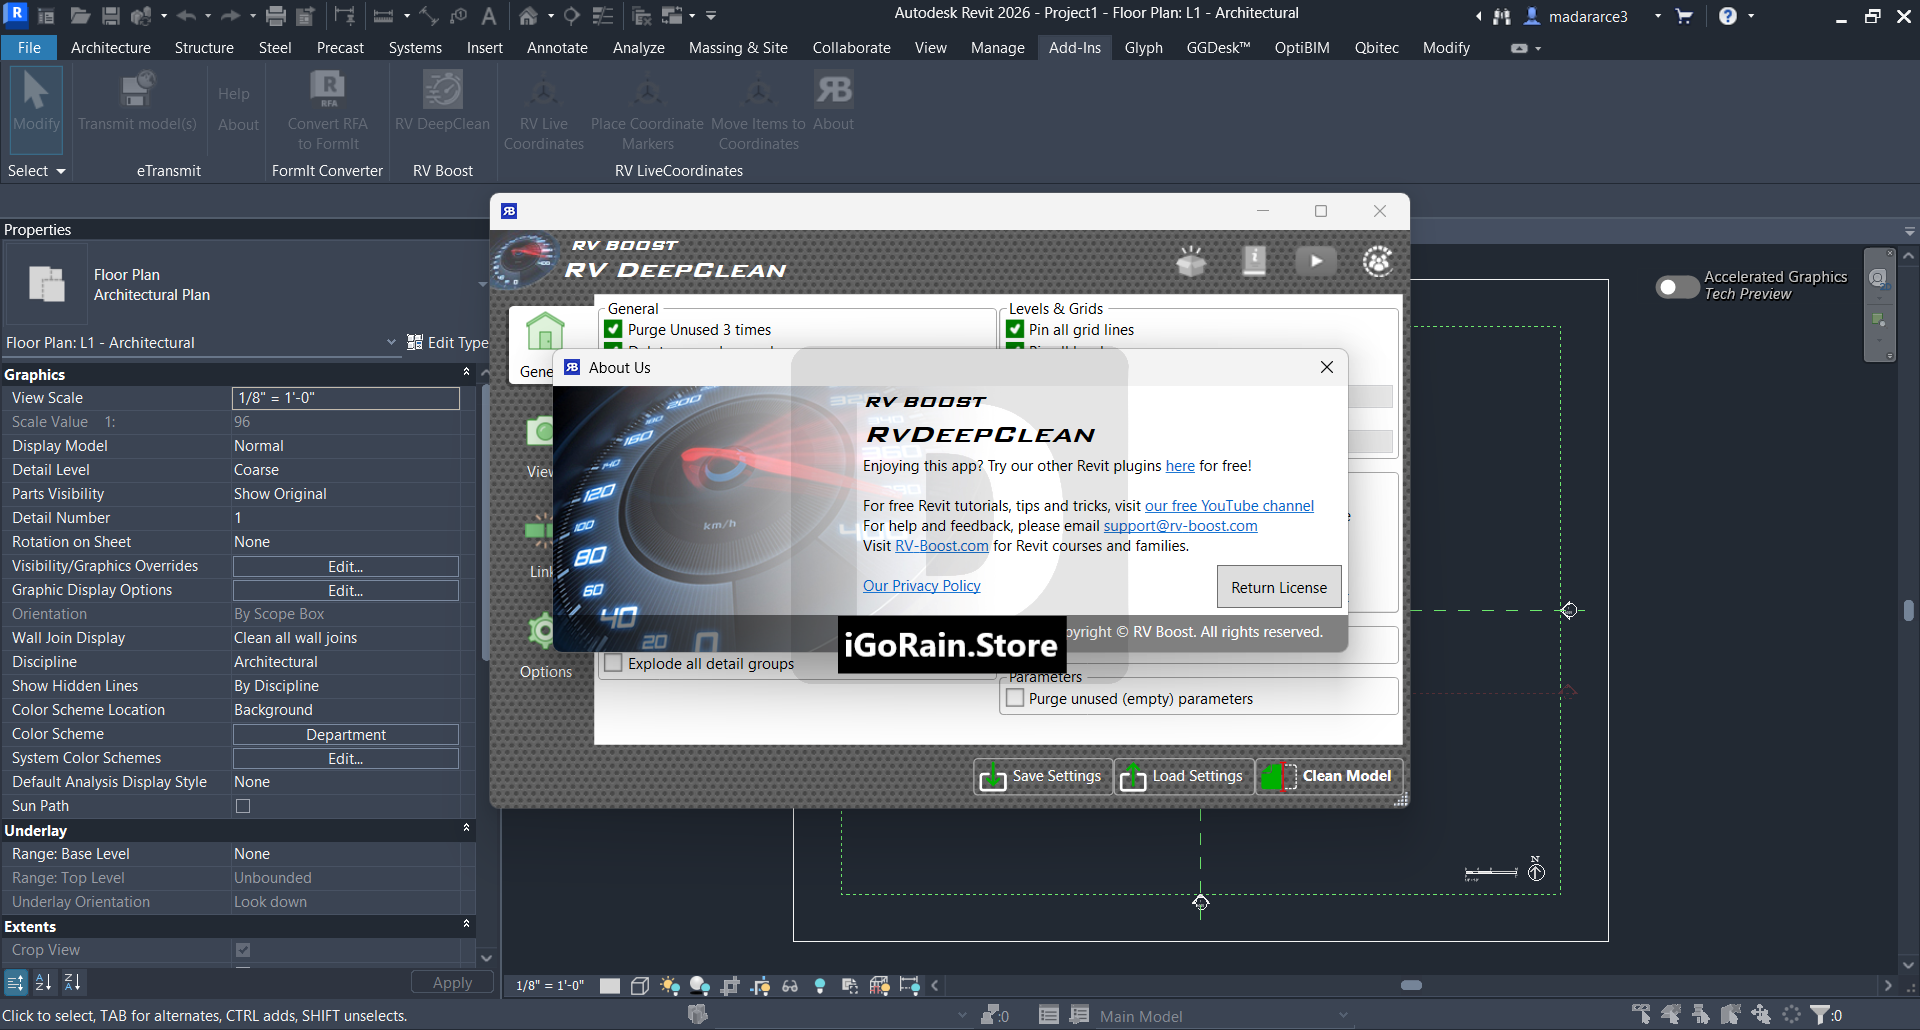Image resolution: width=1920 pixels, height=1030 pixels.
Task: Click the Edit Type button in Properties
Action: click(x=448, y=342)
